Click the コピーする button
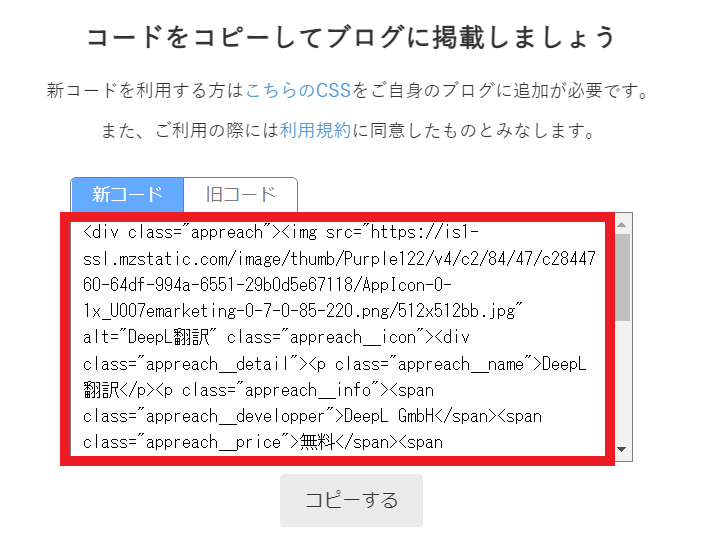This screenshot has width=707, height=552. 351,500
